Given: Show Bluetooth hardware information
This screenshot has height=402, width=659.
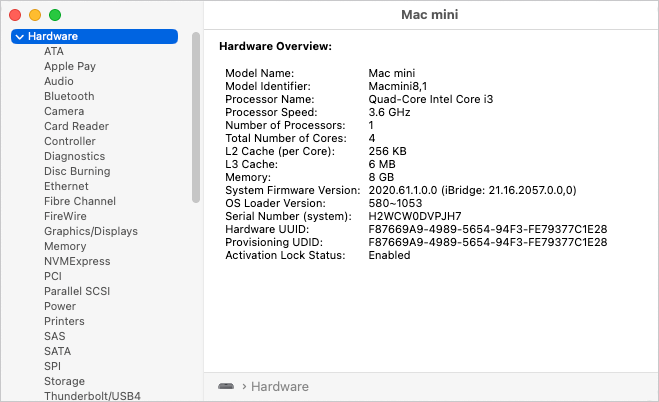Looking at the screenshot, I should tap(69, 96).
